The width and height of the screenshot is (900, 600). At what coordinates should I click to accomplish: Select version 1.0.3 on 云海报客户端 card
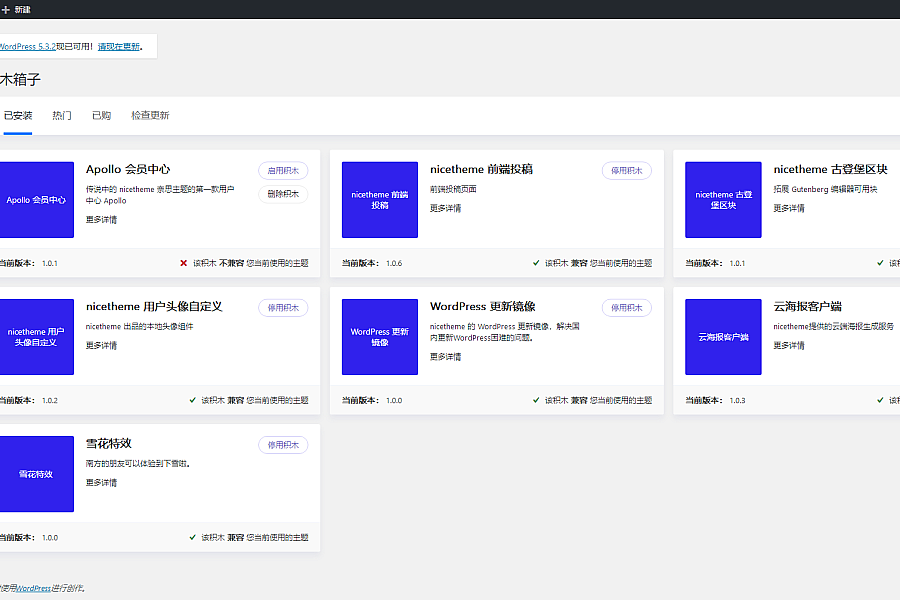tap(738, 400)
